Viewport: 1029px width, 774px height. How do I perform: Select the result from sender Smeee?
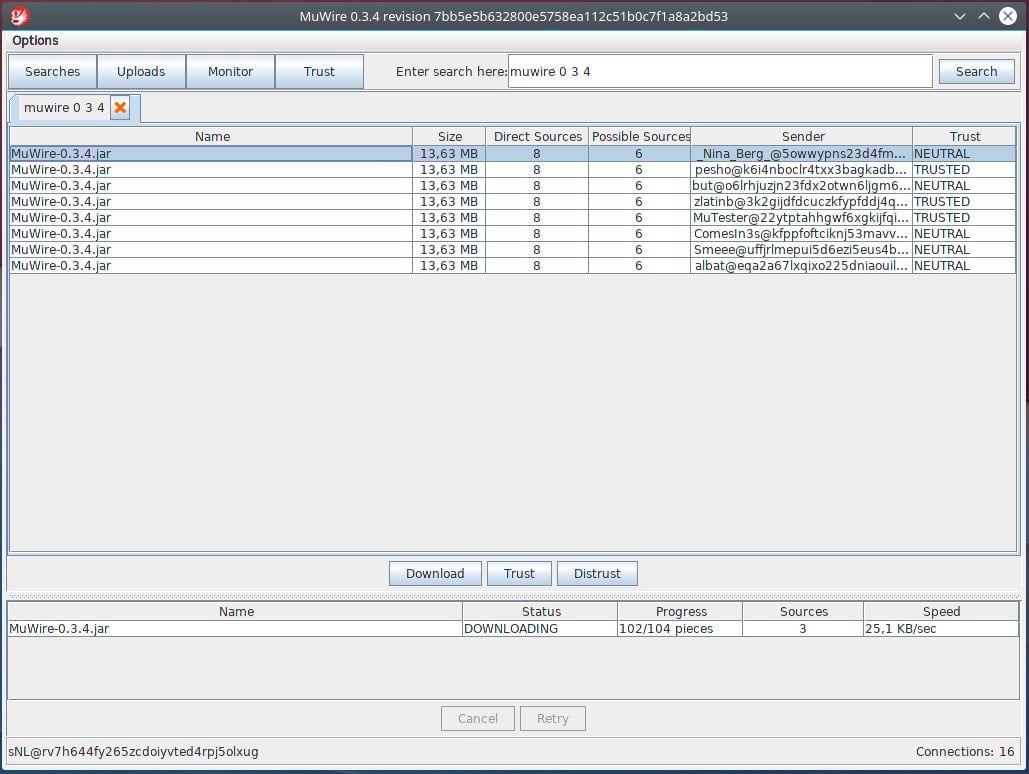(513, 249)
